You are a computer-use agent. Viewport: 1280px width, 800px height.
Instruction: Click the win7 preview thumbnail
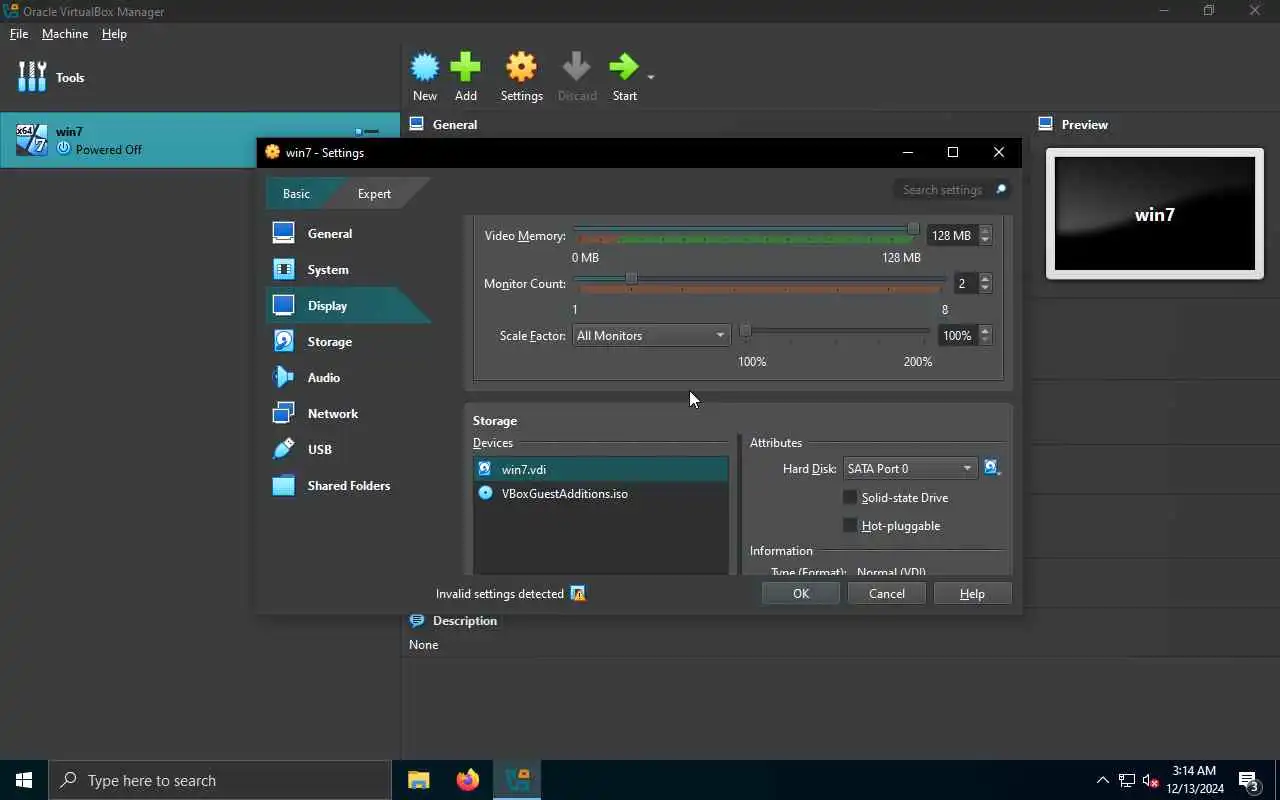[1155, 214]
